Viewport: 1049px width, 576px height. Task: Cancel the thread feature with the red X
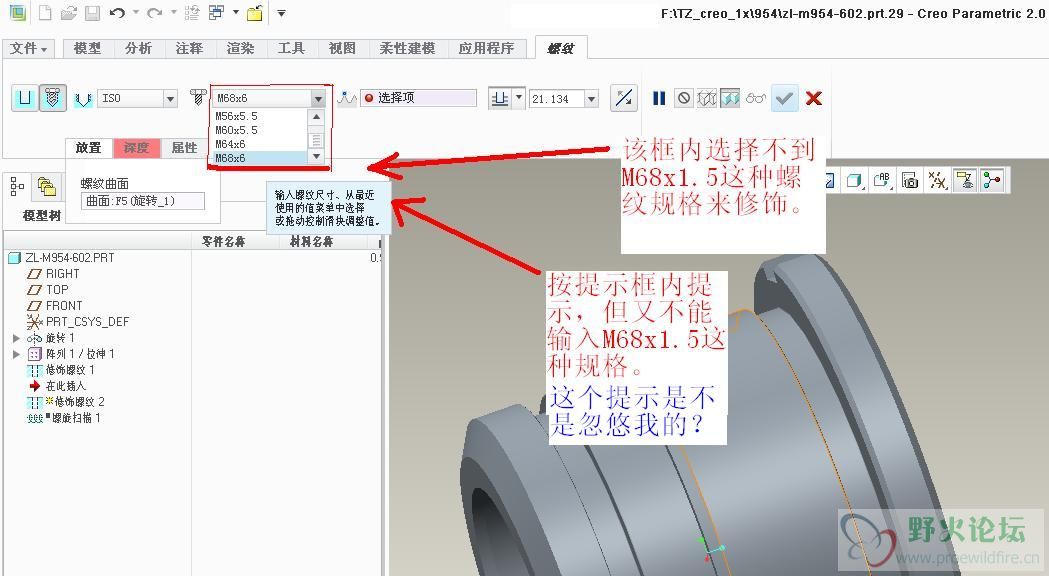click(814, 98)
